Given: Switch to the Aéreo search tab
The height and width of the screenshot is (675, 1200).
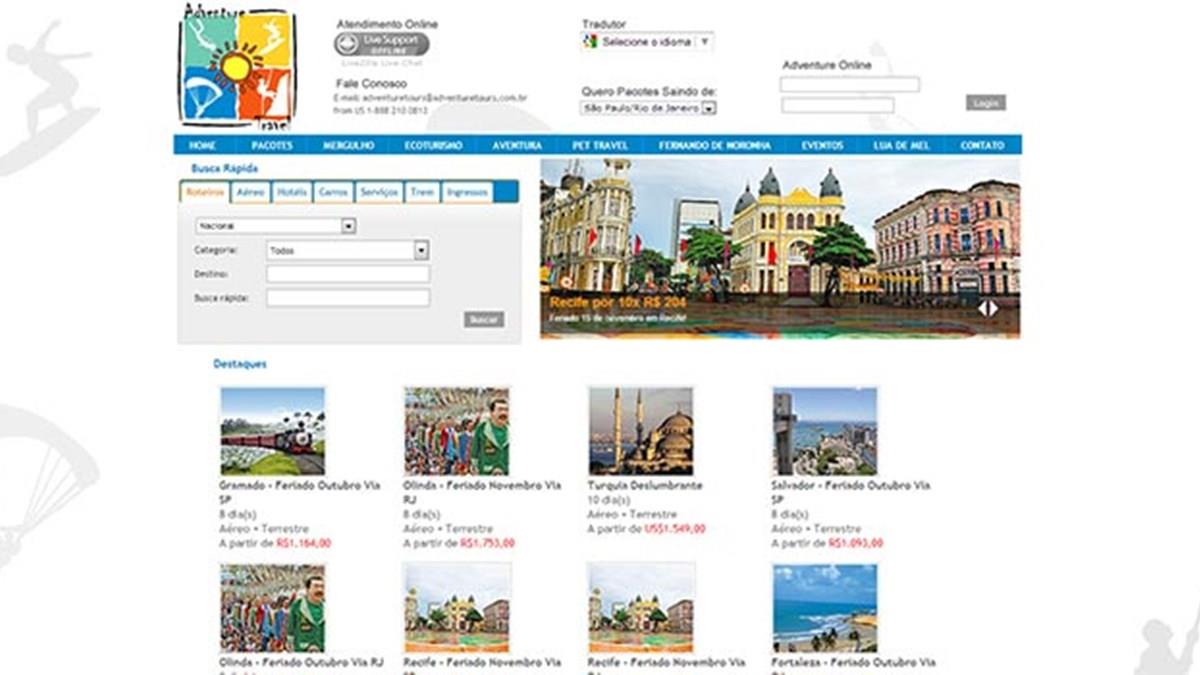Looking at the screenshot, I should click(x=251, y=192).
